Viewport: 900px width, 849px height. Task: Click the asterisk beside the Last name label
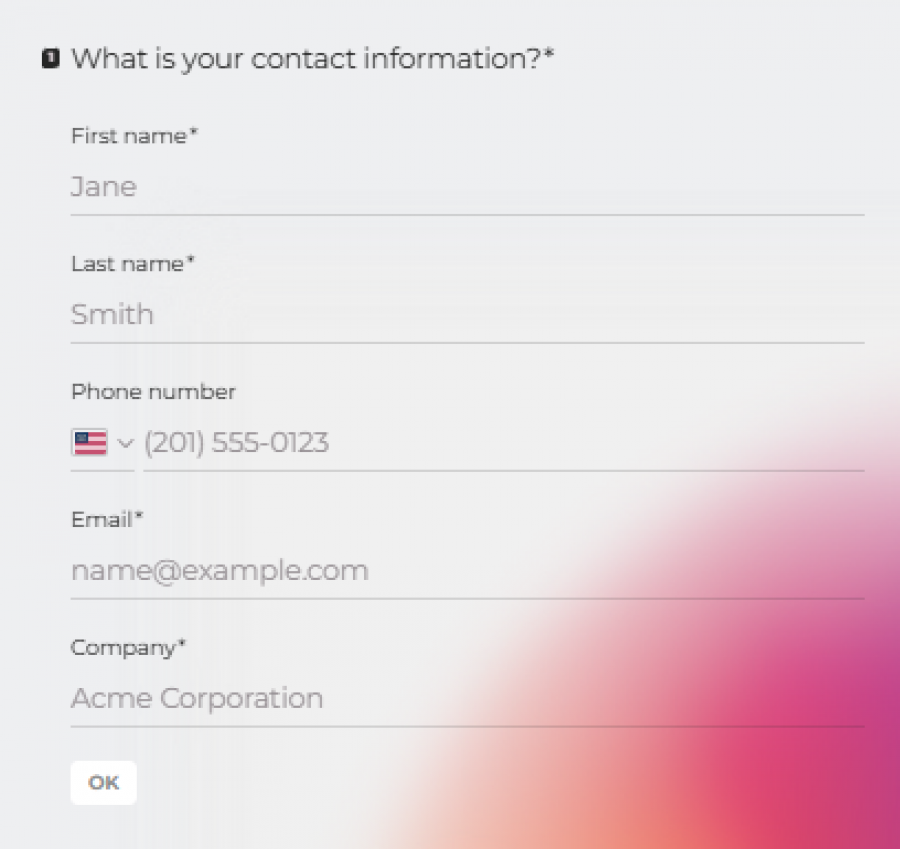[x=191, y=261]
